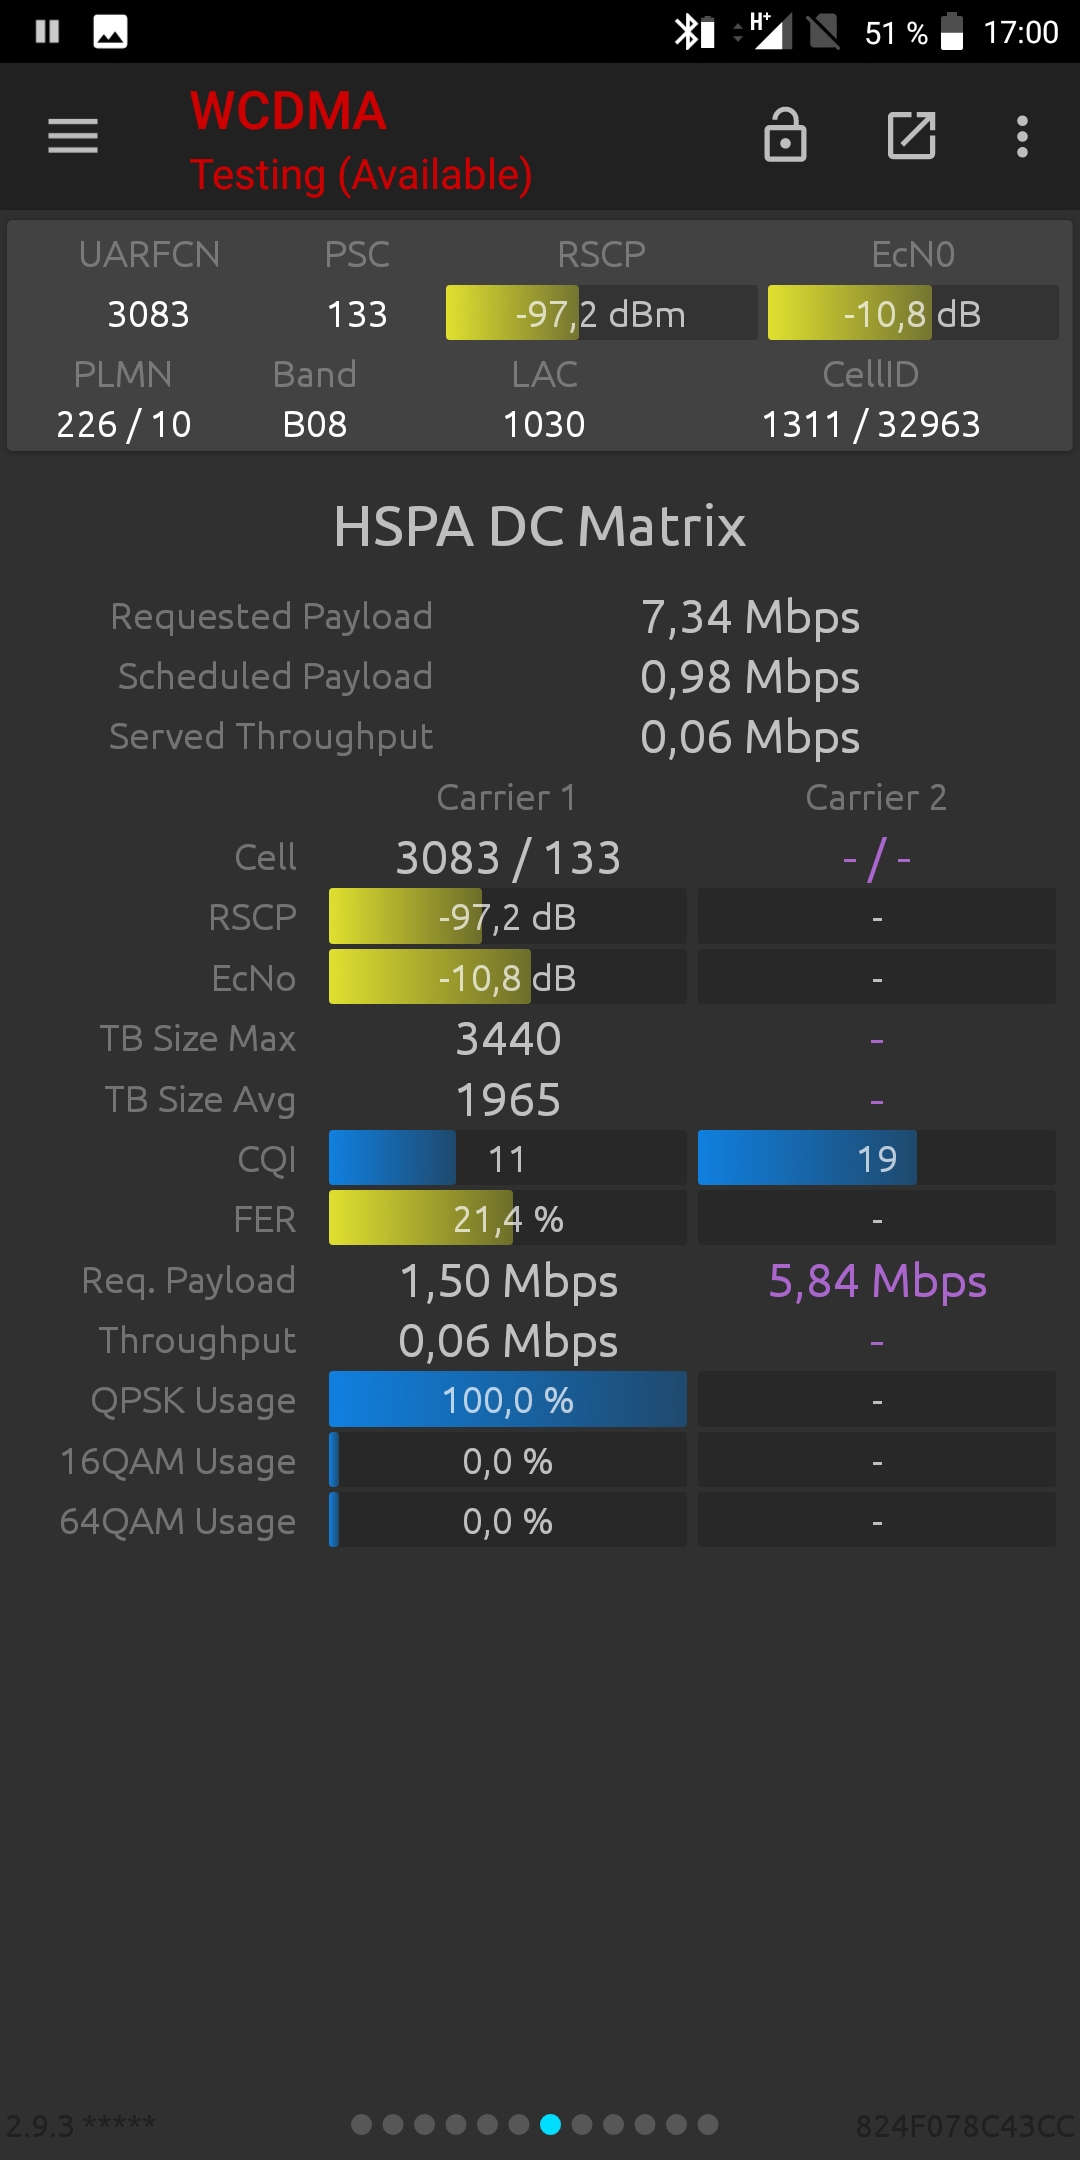The height and width of the screenshot is (2160, 1080).
Task: Tap the Carrier 2 CQI 19 bar
Action: (877, 1158)
